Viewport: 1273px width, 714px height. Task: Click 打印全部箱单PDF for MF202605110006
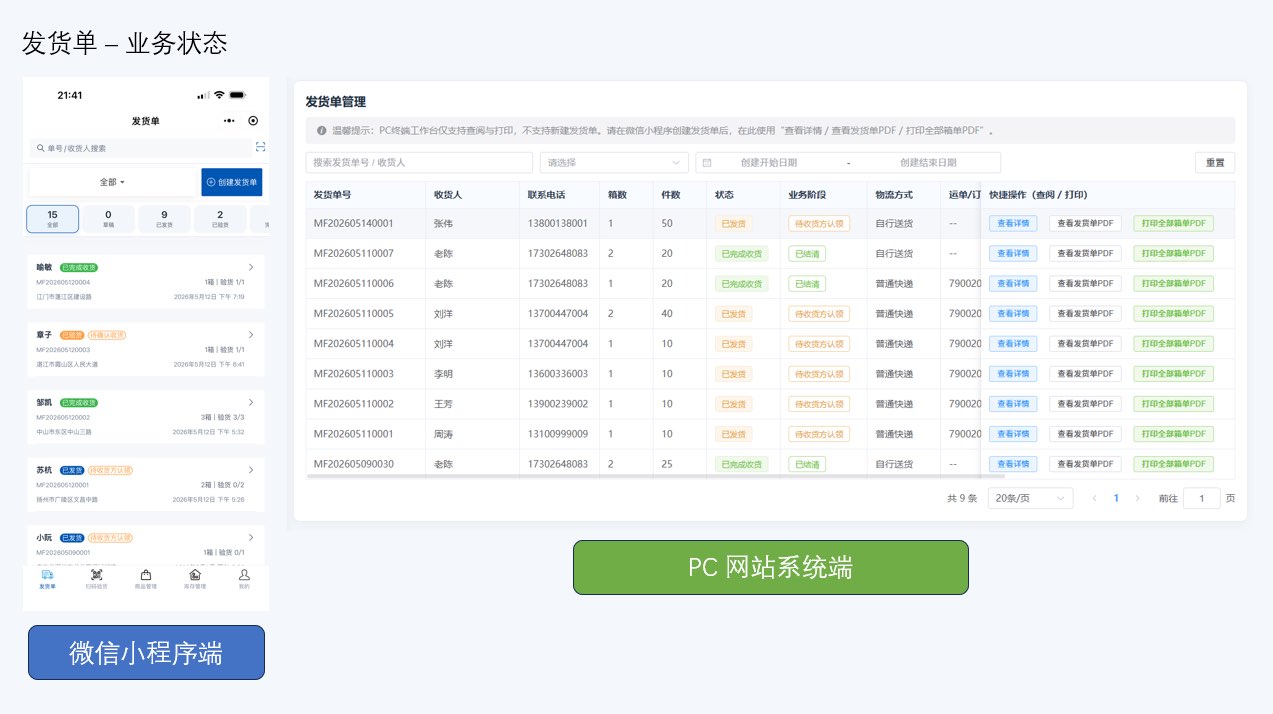point(1173,284)
